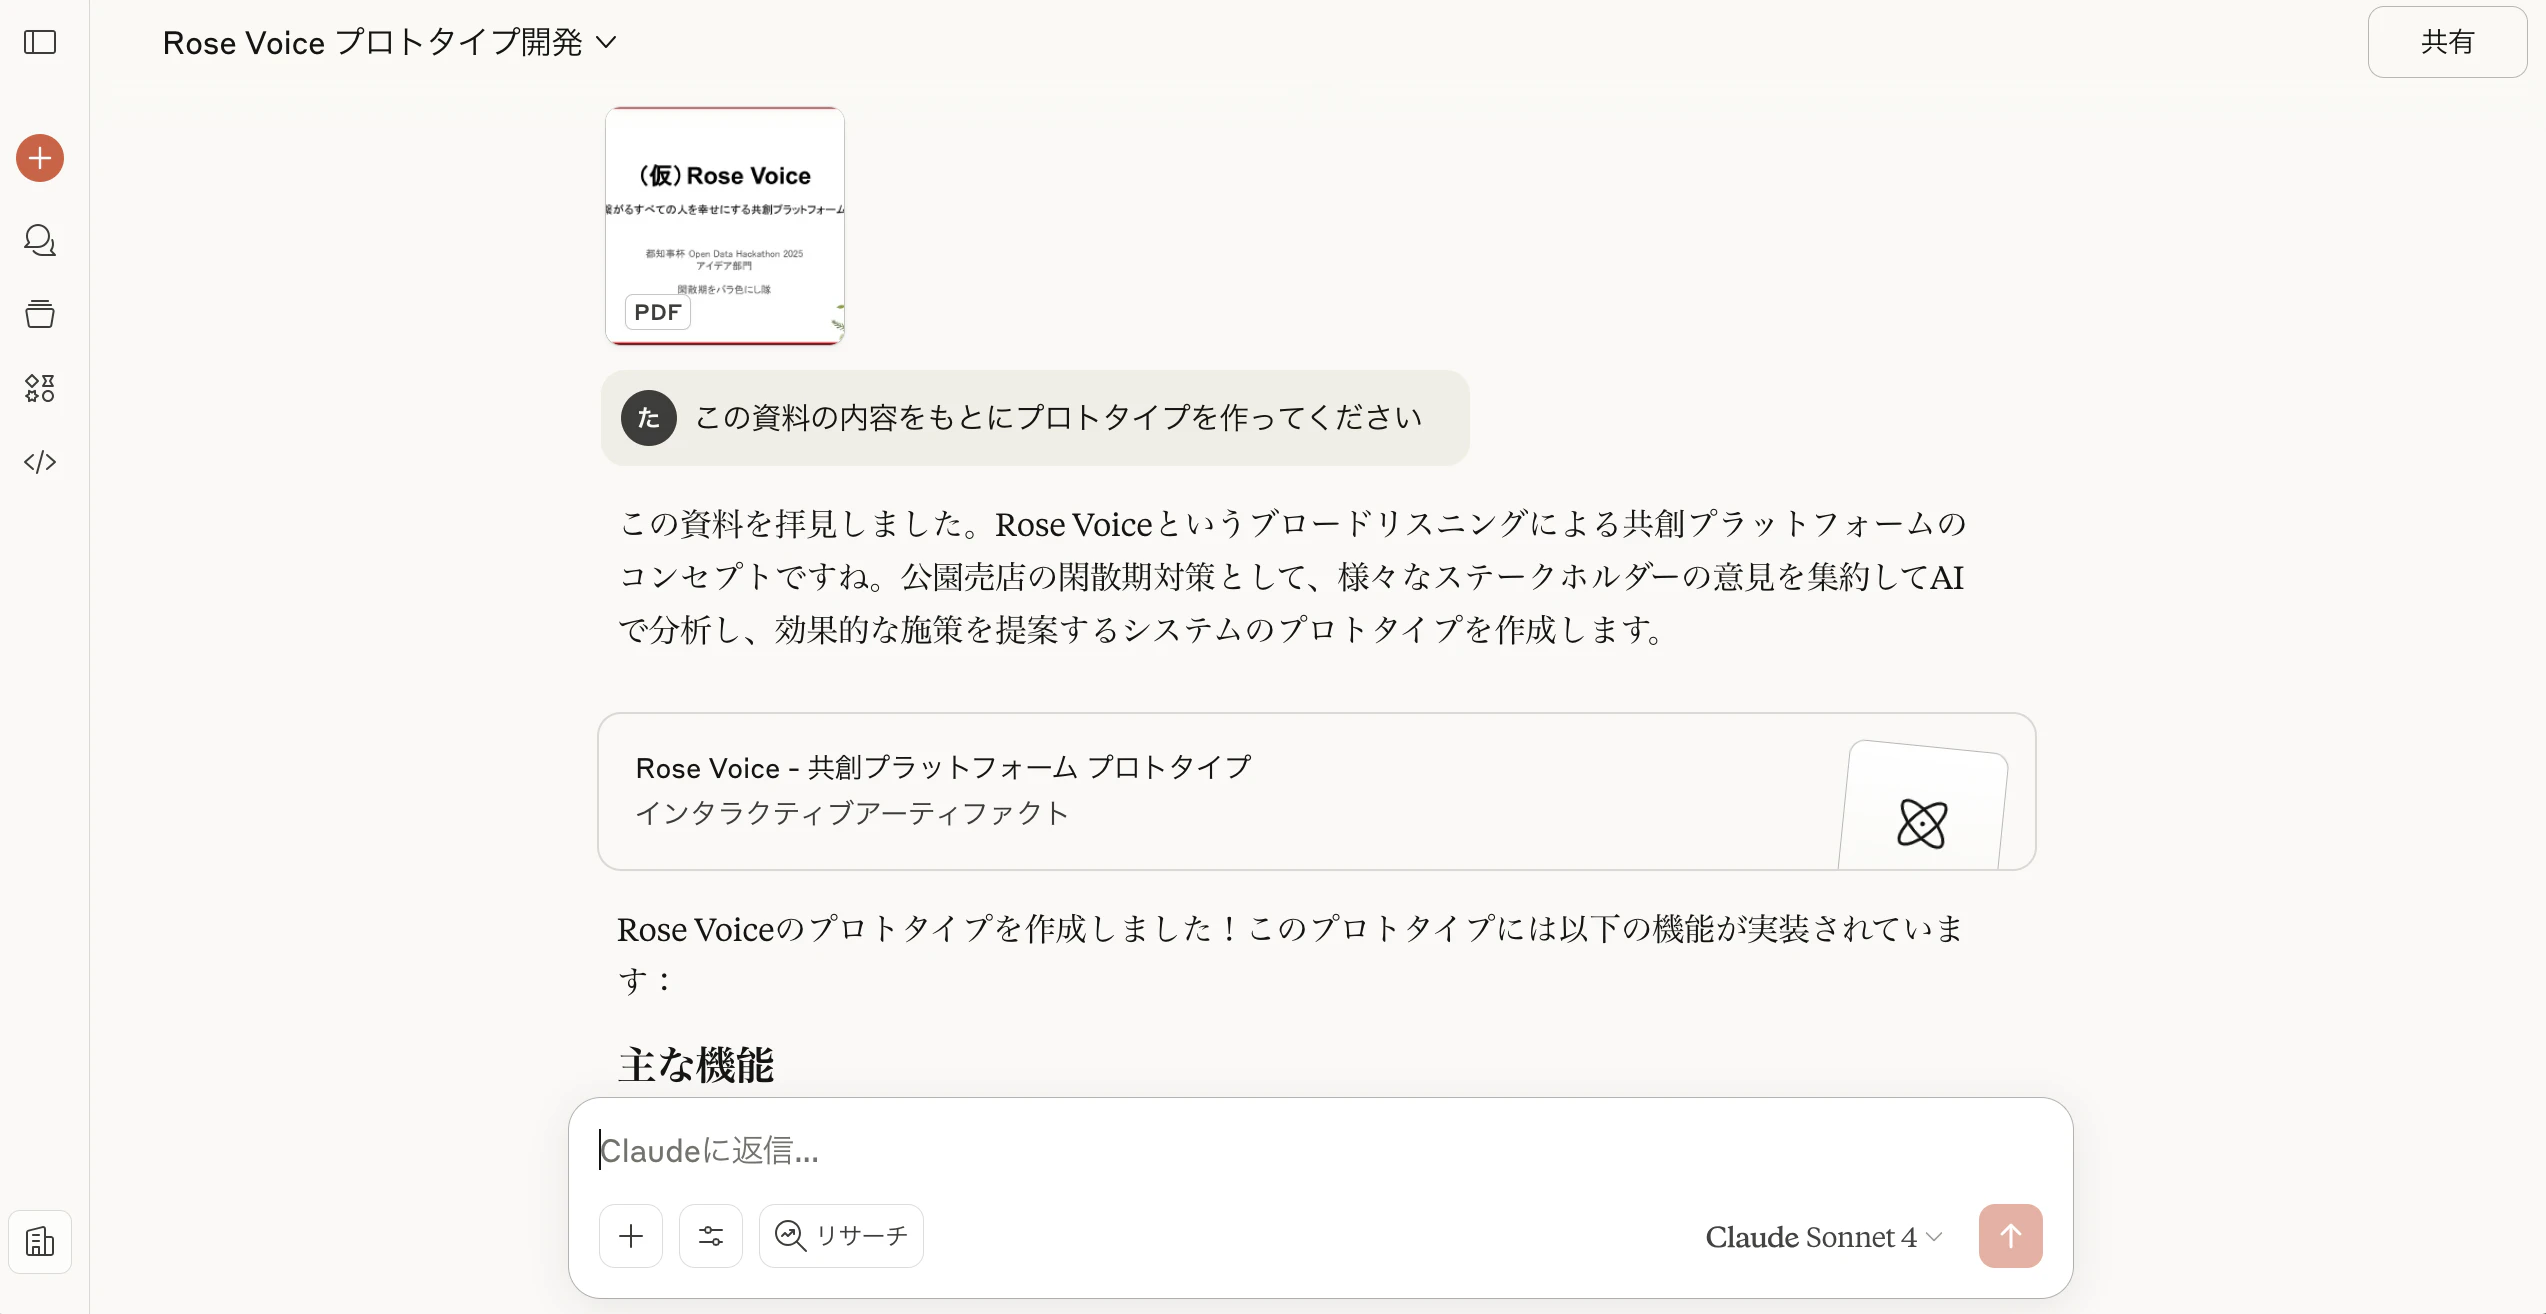Enable the リサーチ research mode
Viewport: 2546px width, 1314px height.
point(841,1236)
